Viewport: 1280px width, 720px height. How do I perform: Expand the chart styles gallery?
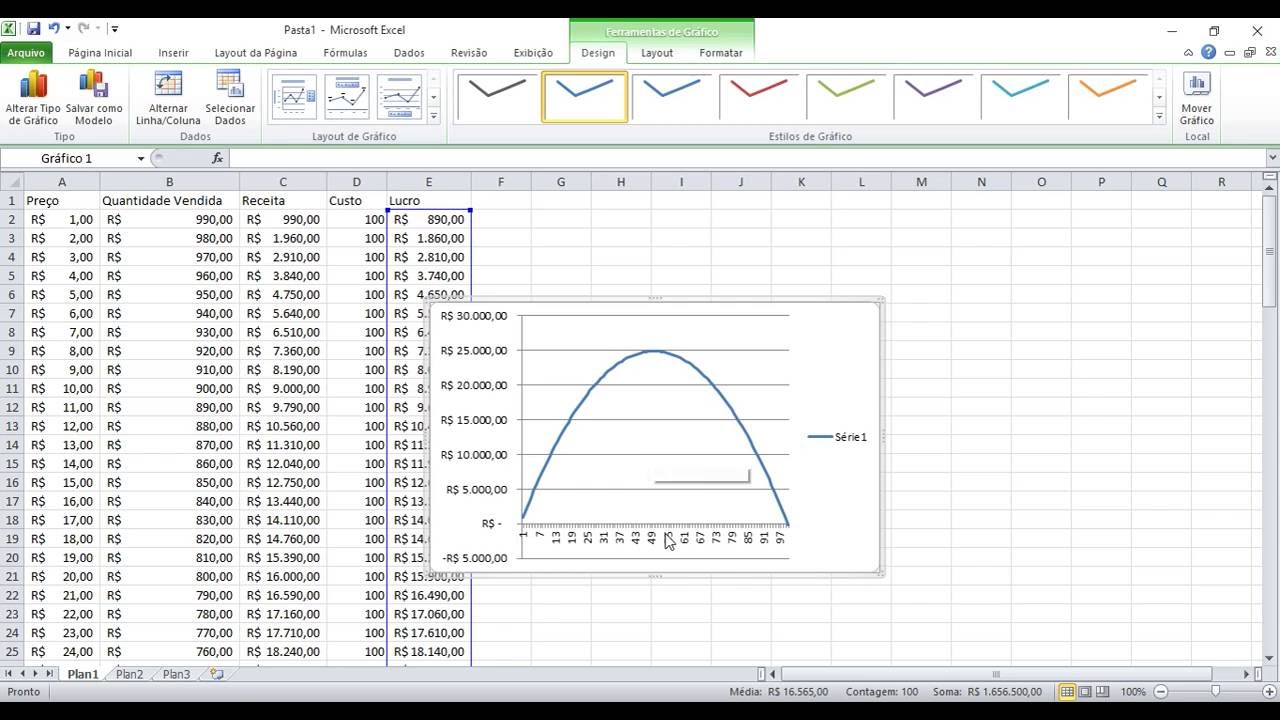pyautogui.click(x=1159, y=116)
